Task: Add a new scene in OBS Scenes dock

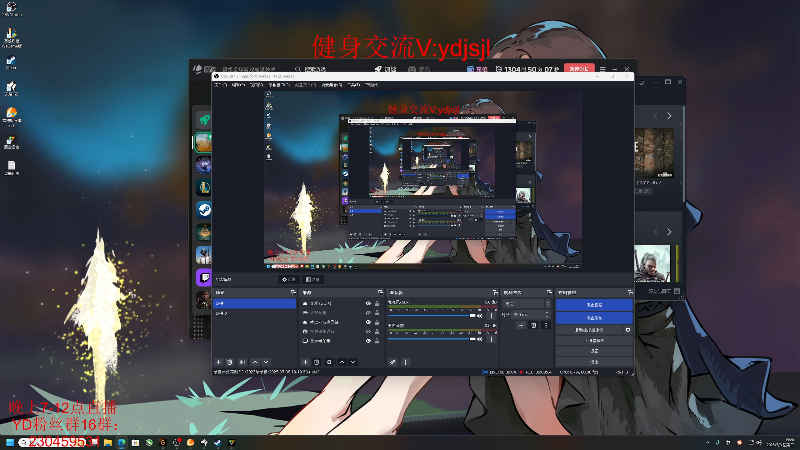Action: point(219,362)
